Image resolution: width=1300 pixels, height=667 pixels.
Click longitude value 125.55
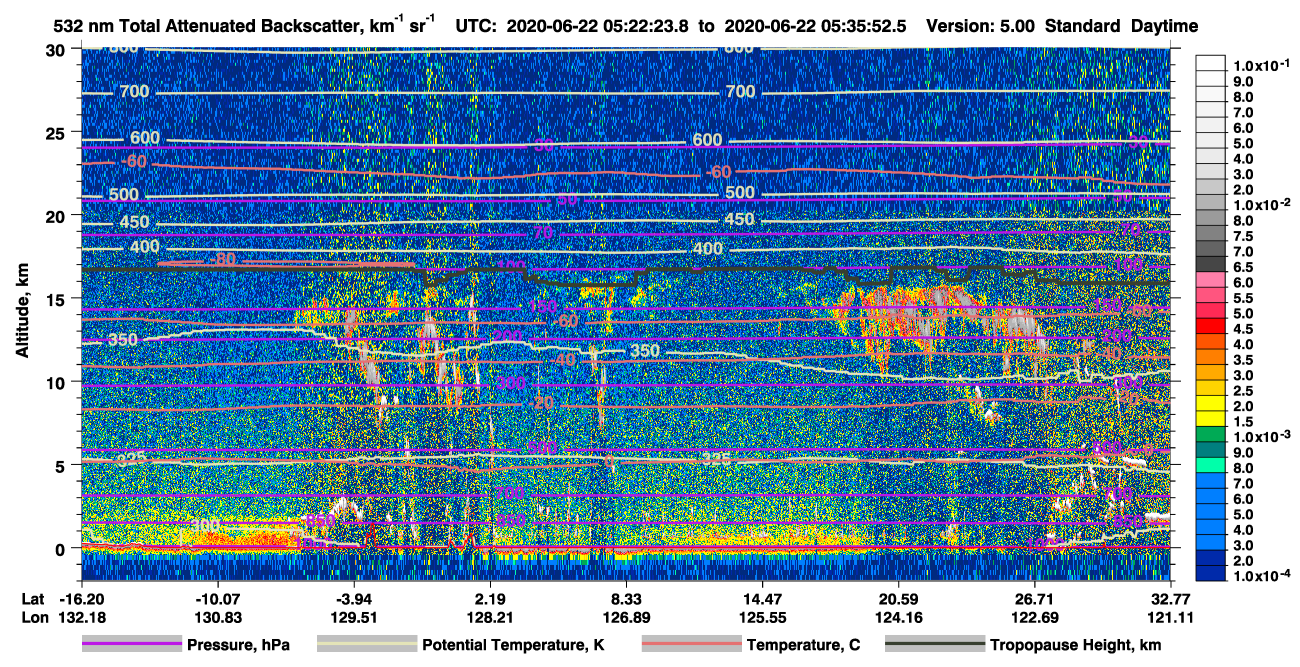coord(762,617)
